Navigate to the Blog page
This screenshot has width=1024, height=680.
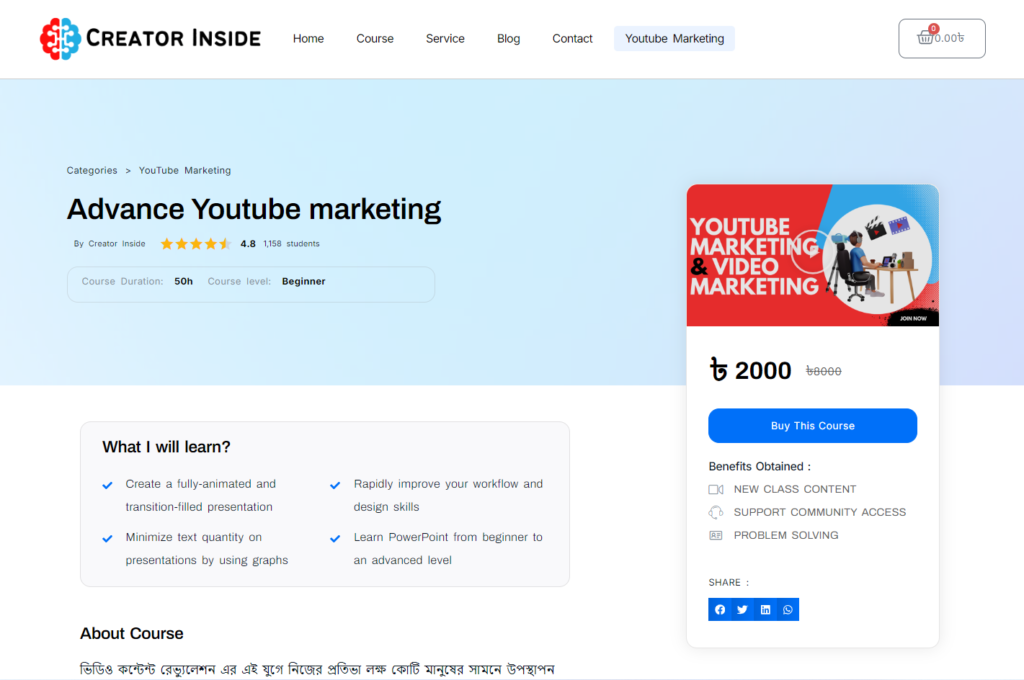[x=508, y=39]
